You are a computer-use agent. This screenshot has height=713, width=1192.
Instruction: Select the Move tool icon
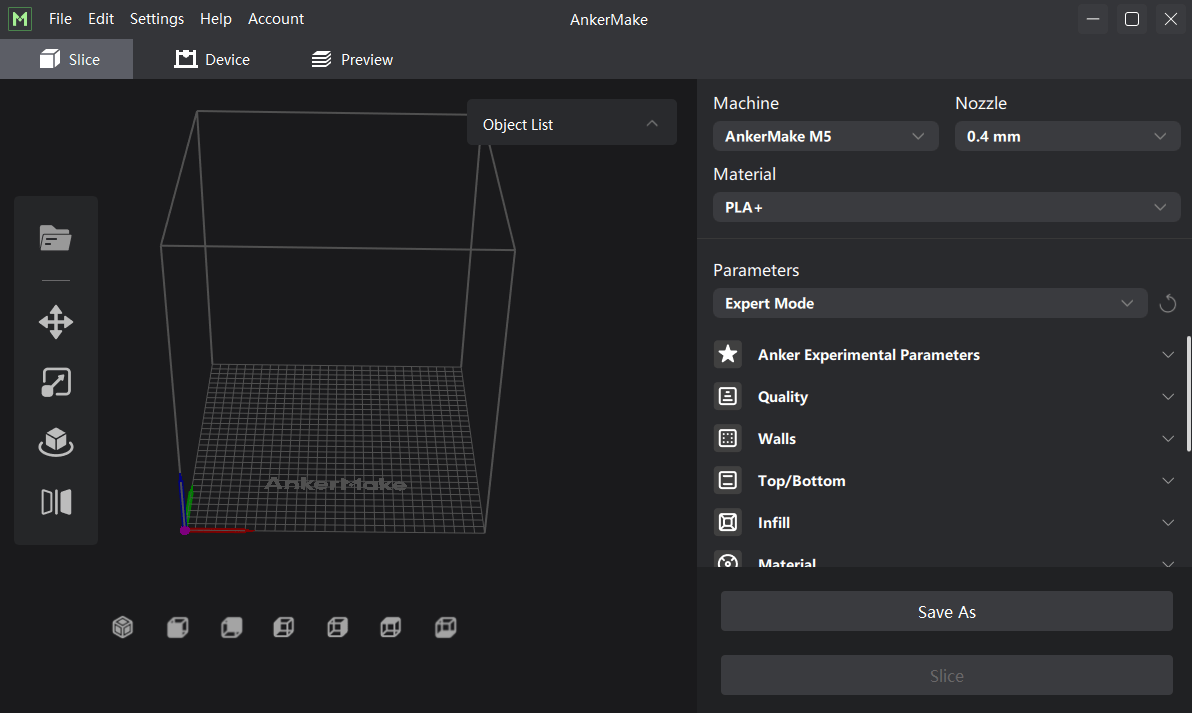click(55, 322)
